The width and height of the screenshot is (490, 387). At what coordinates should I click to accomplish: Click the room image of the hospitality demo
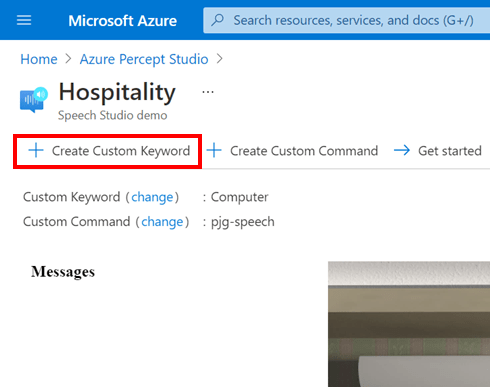(409, 324)
